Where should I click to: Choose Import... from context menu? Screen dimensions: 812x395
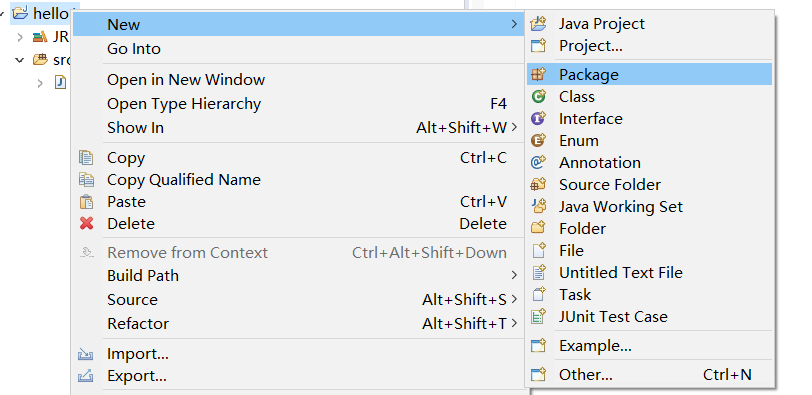pos(297,354)
